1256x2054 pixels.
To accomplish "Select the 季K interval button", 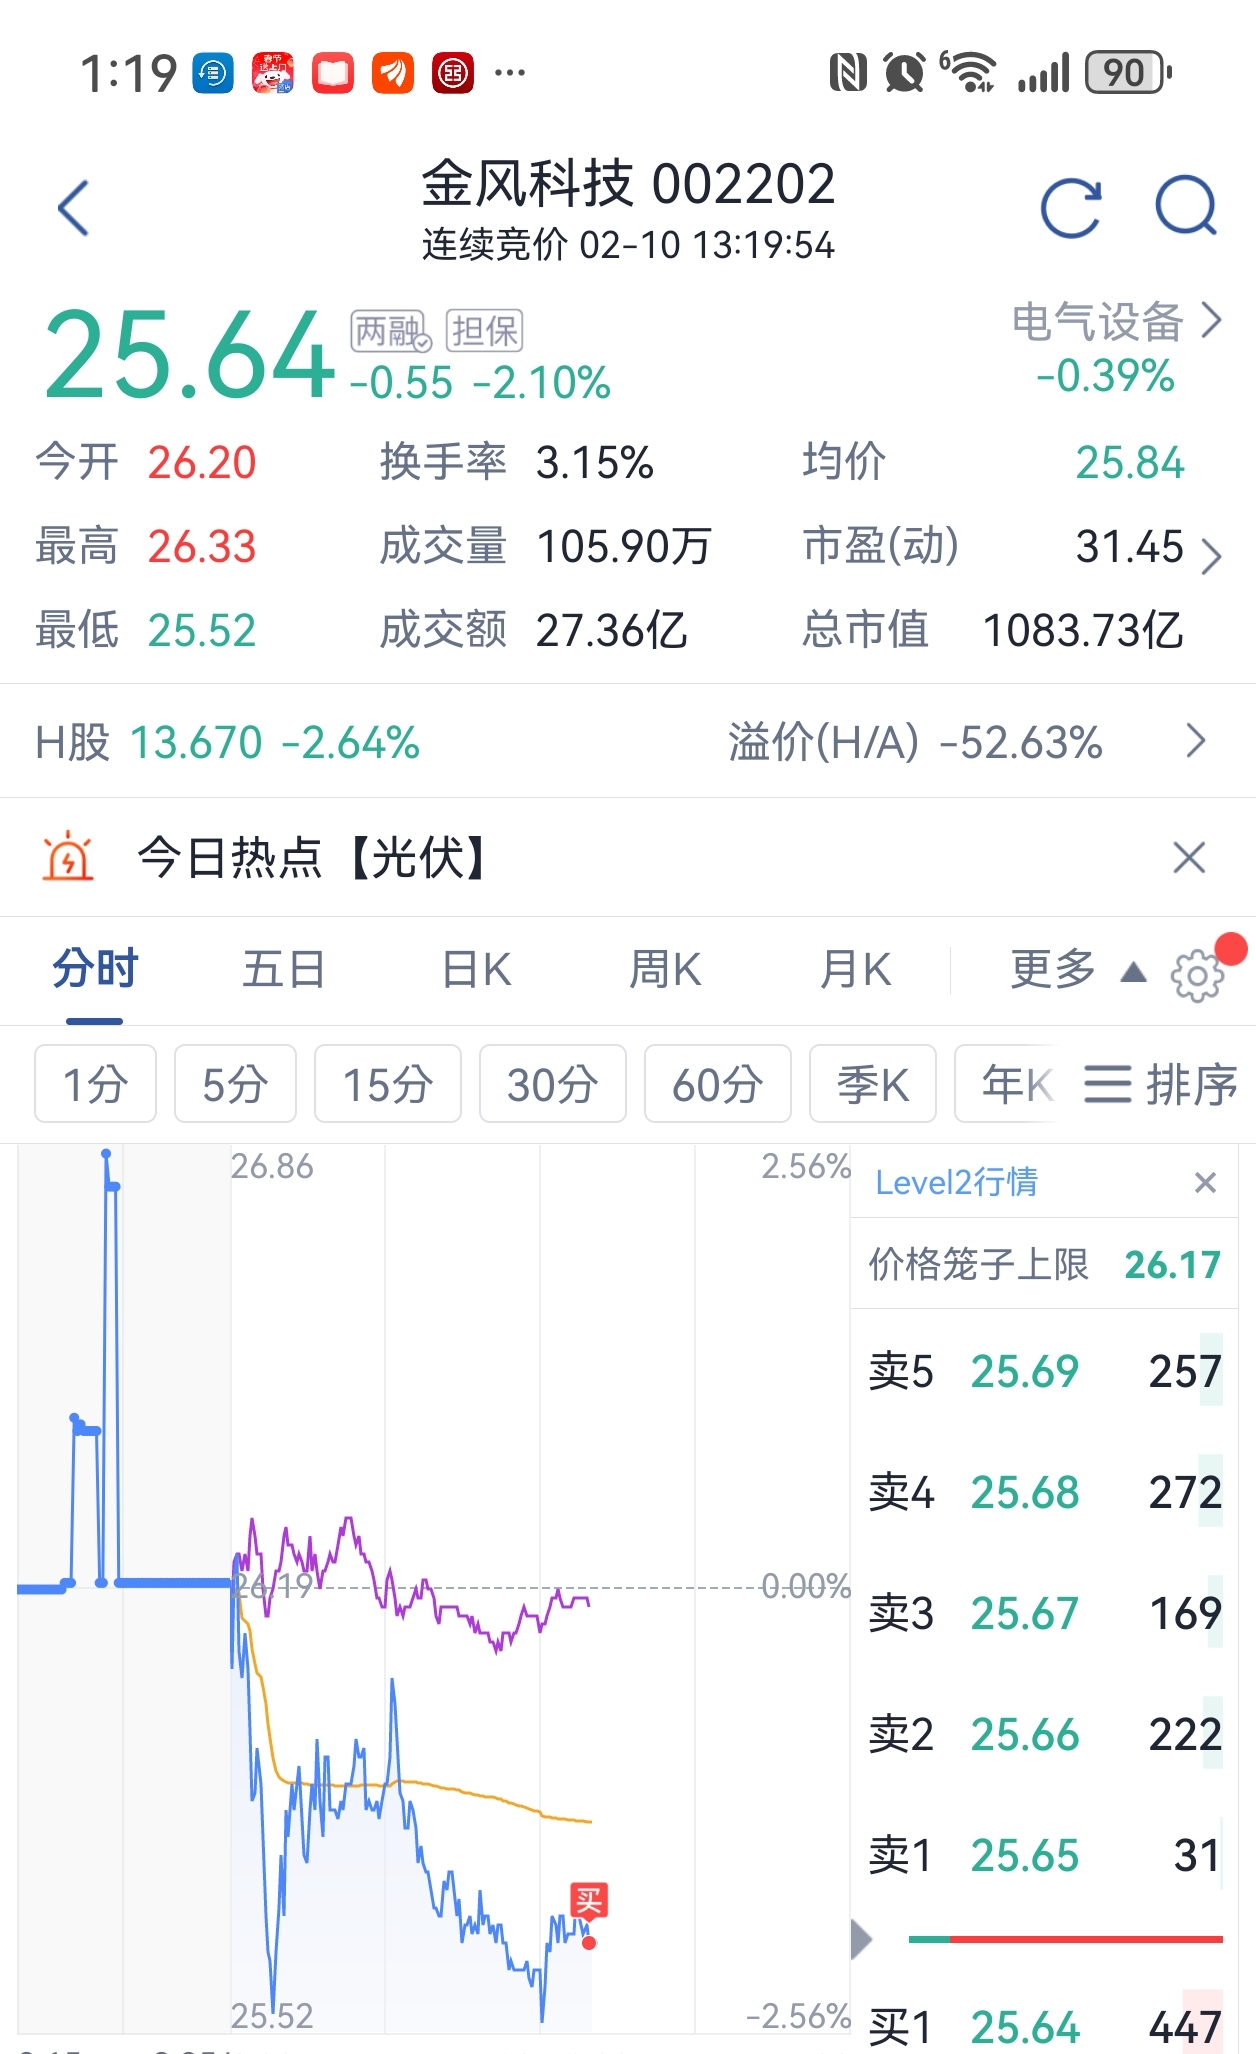I will (873, 1084).
